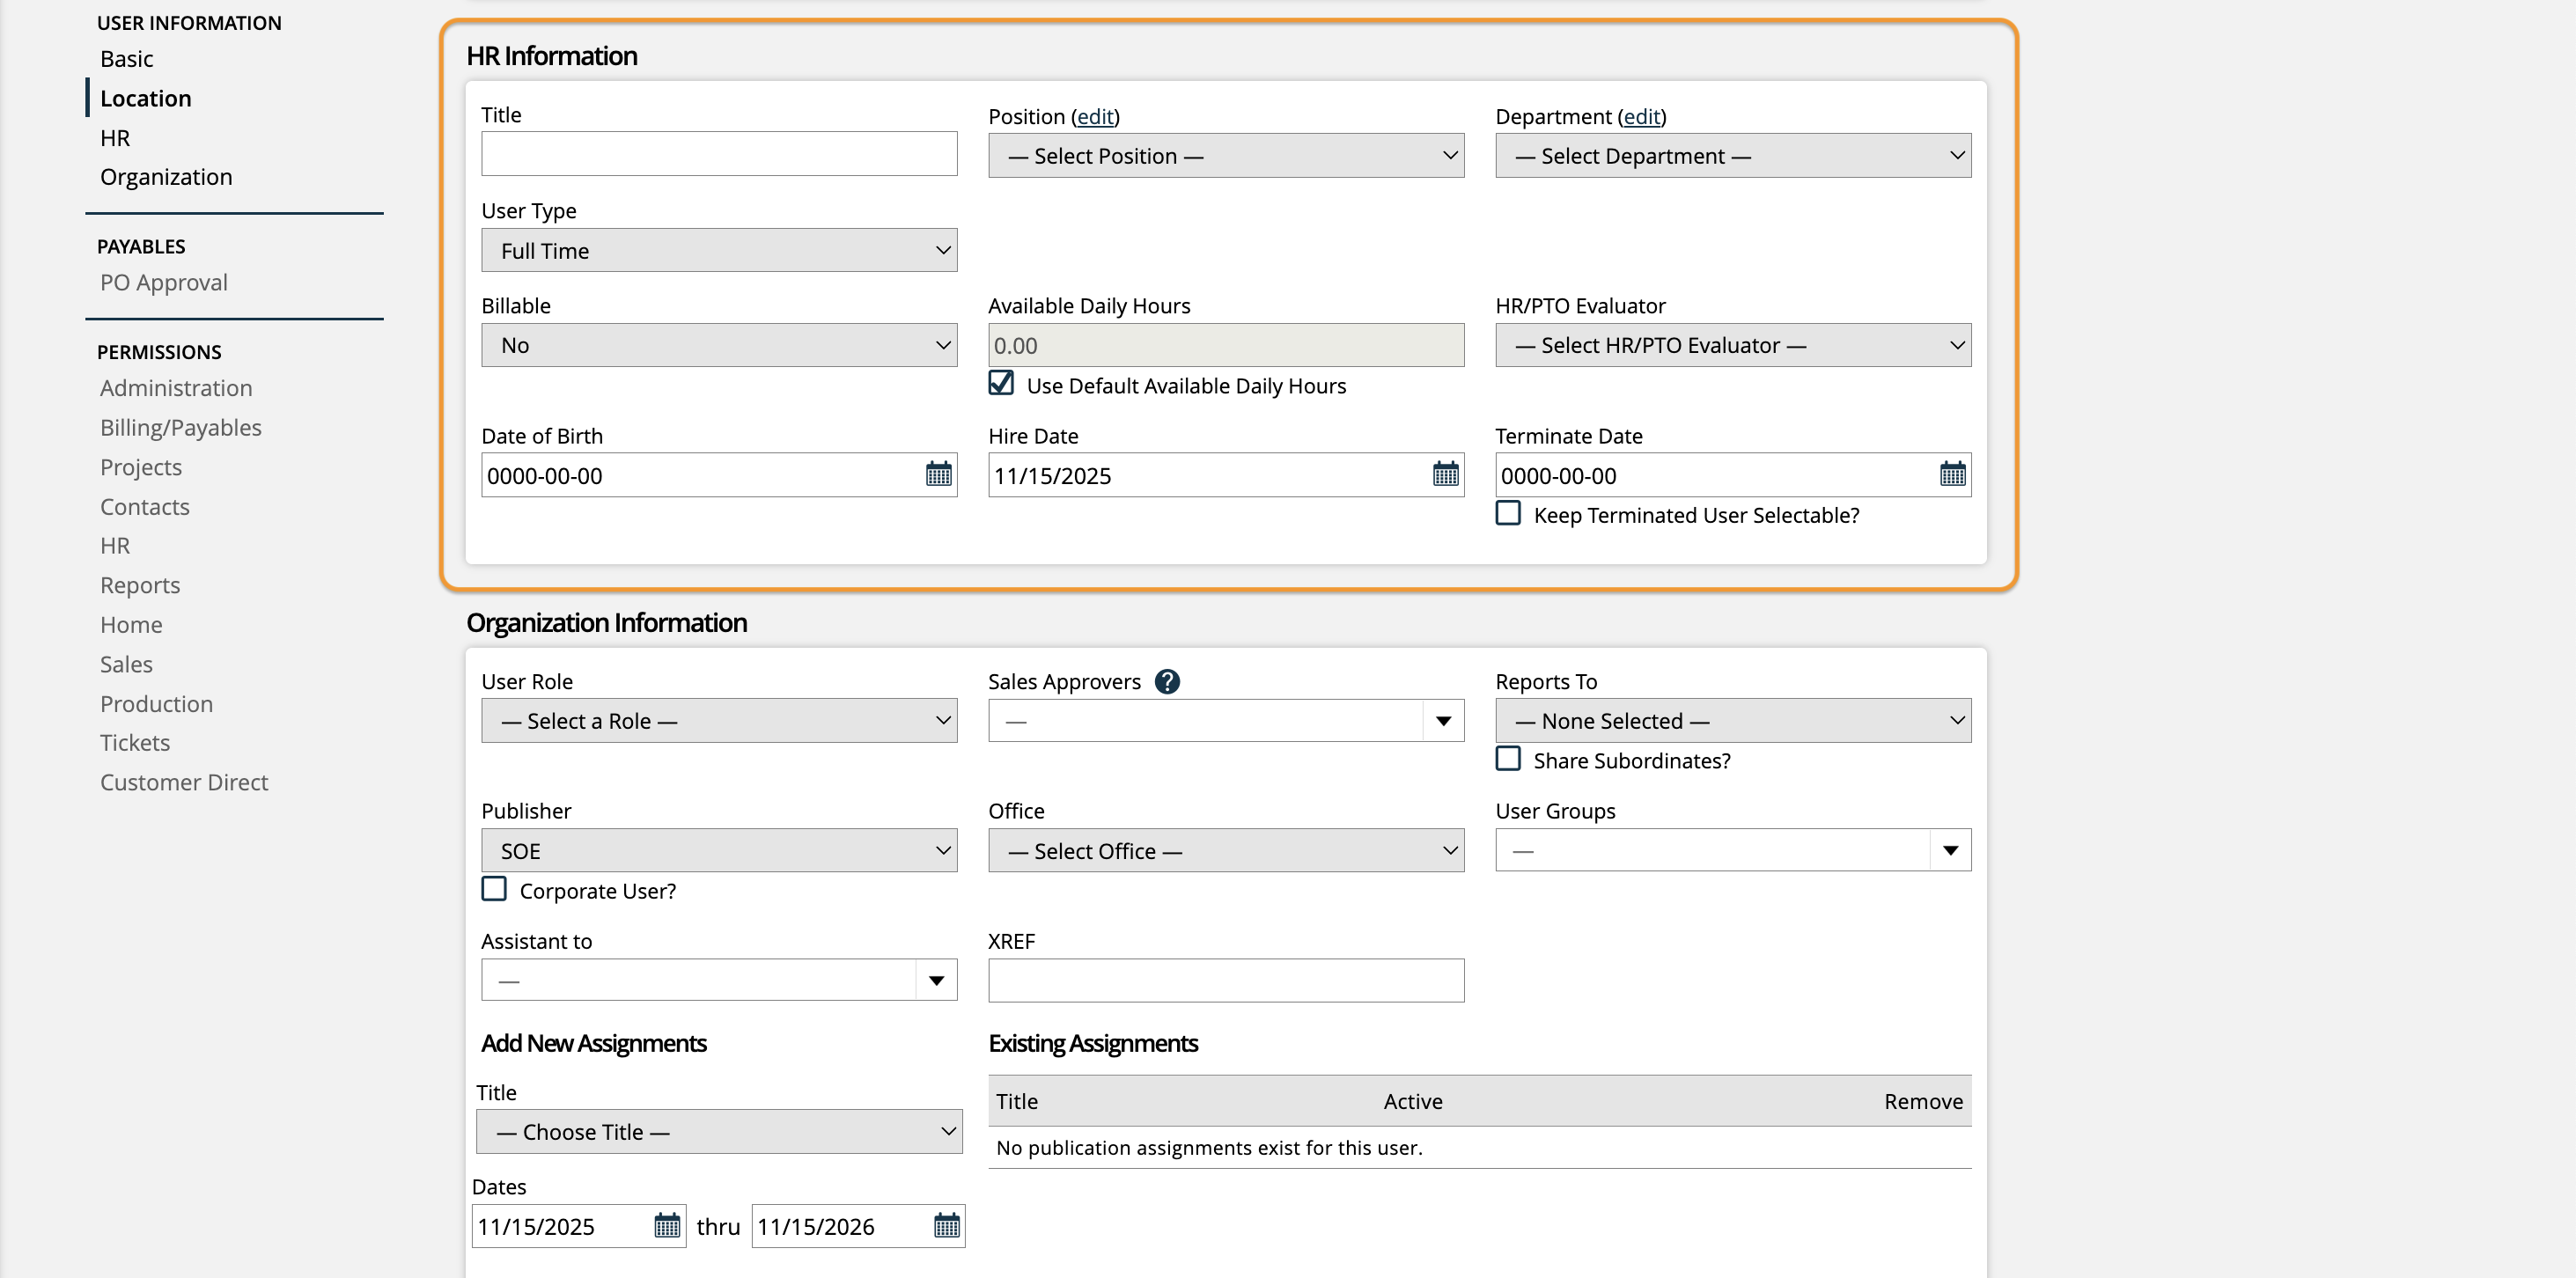Click the edit link next to Department
2576x1278 pixels.
click(x=1642, y=117)
